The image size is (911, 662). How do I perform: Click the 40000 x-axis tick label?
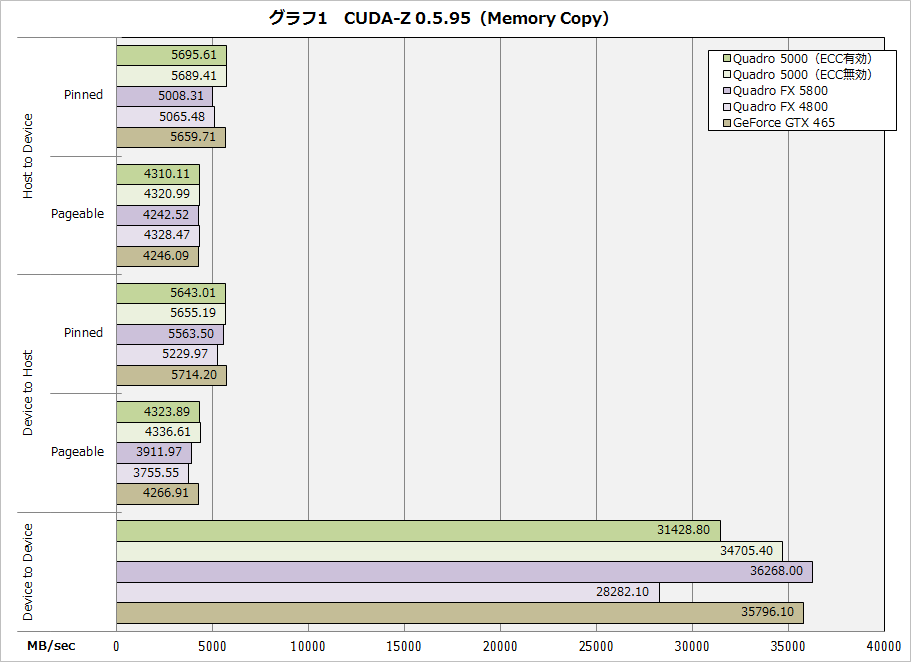pos(883,645)
